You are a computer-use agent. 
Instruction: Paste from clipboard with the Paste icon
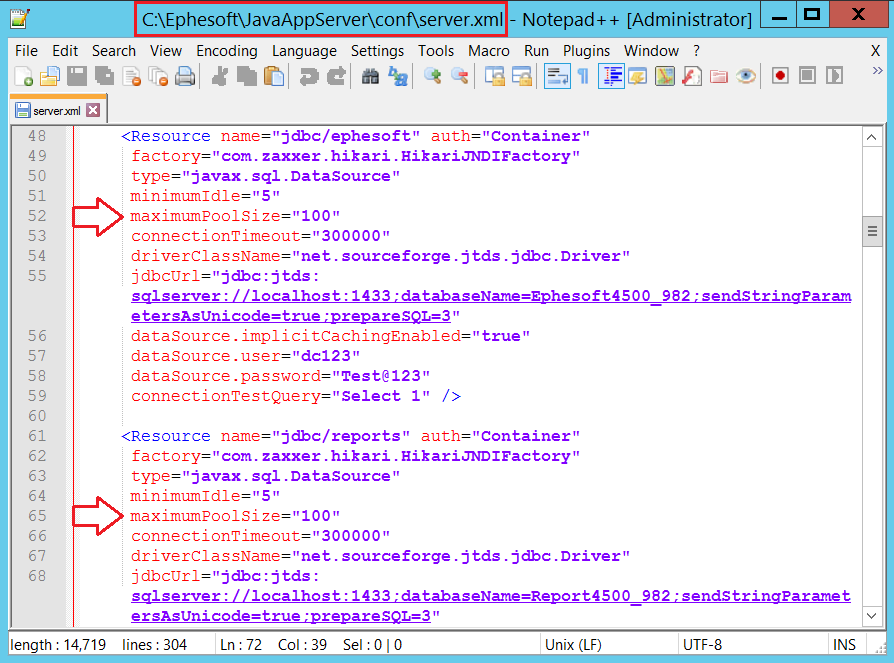pyautogui.click(x=274, y=76)
